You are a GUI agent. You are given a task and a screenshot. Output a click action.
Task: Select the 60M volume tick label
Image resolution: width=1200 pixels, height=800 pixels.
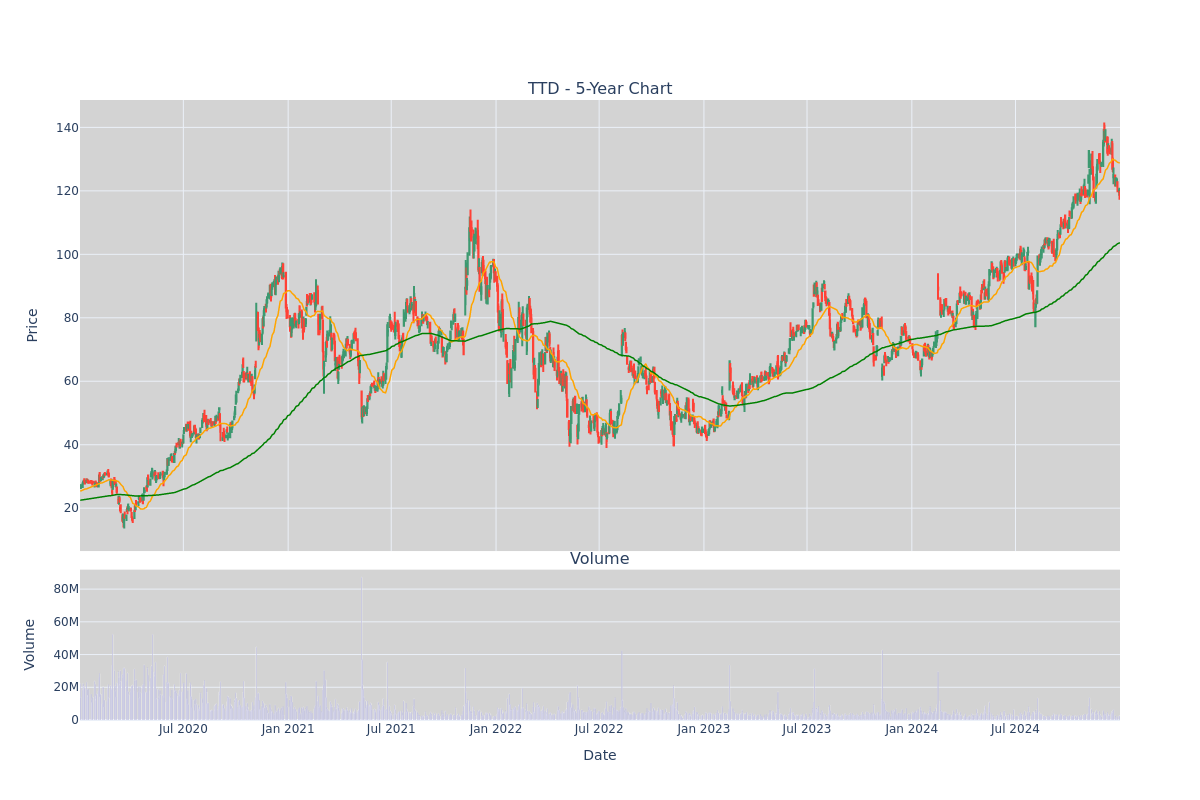pyautogui.click(x=66, y=622)
